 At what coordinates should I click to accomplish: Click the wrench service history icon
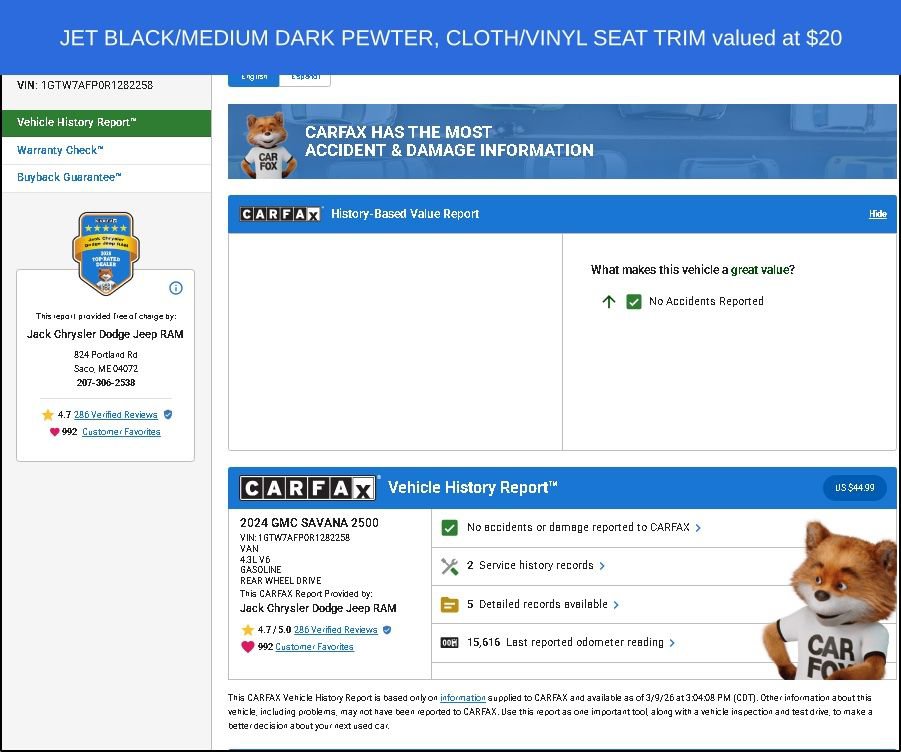[450, 566]
